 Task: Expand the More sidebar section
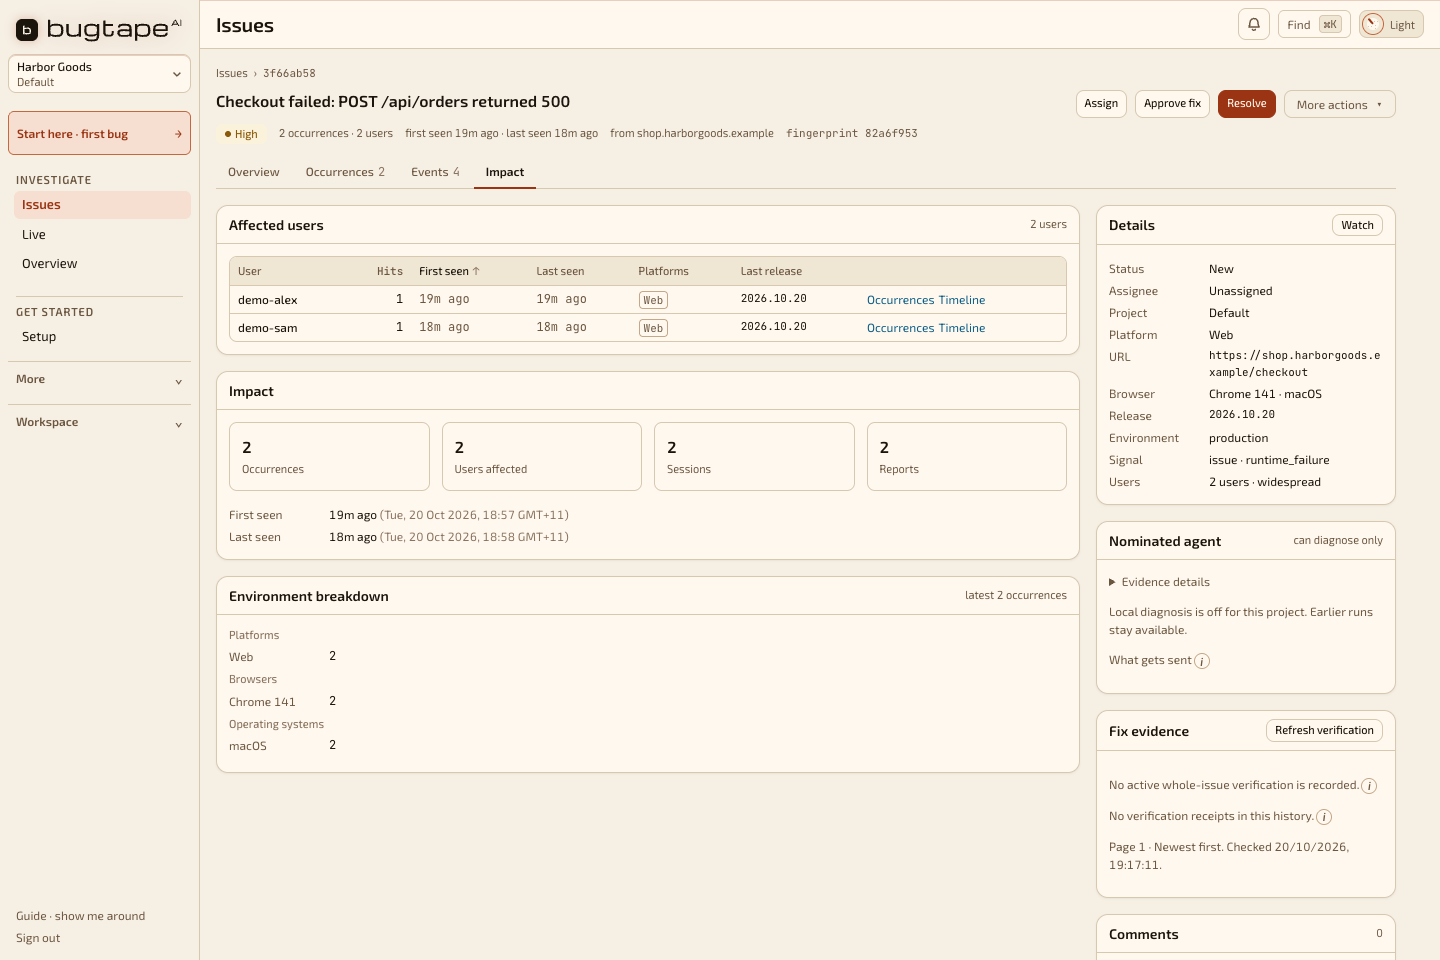click(x=99, y=380)
